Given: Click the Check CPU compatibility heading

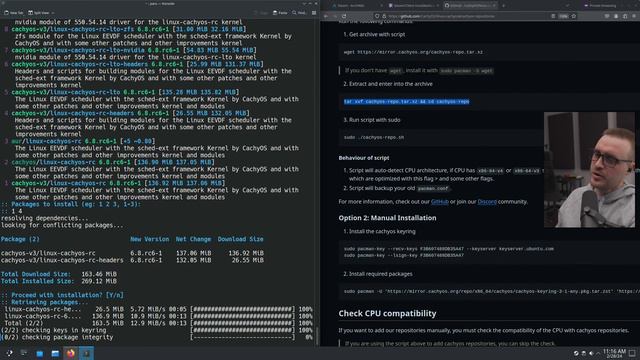Looking at the screenshot, I should [387, 313].
